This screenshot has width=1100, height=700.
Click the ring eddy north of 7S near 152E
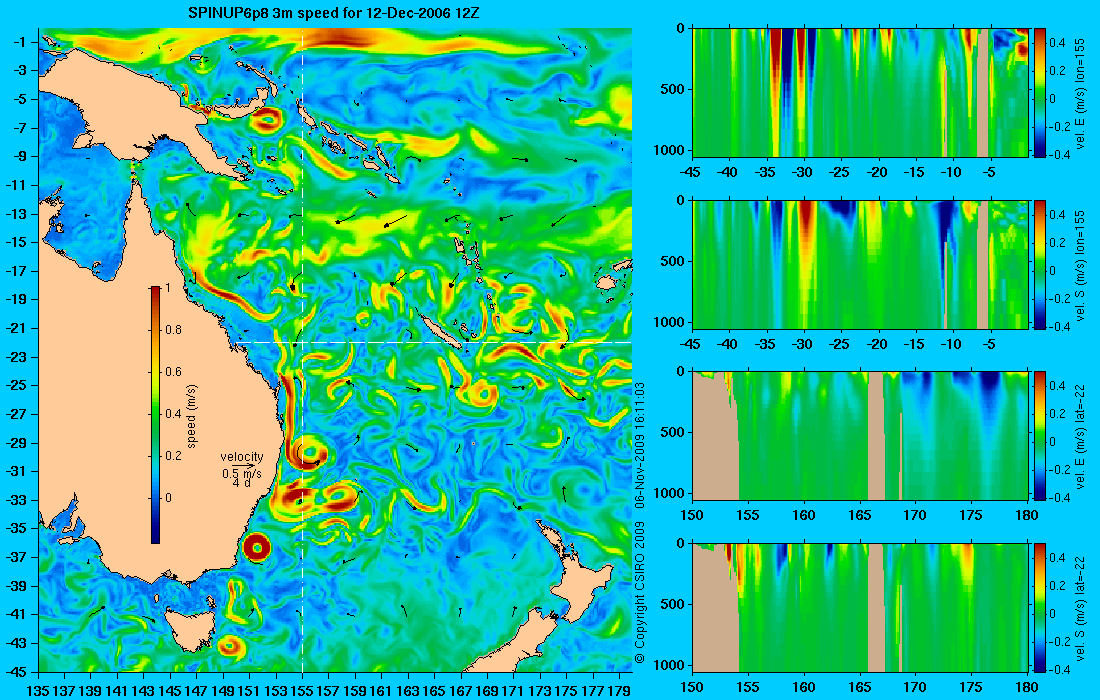267,121
